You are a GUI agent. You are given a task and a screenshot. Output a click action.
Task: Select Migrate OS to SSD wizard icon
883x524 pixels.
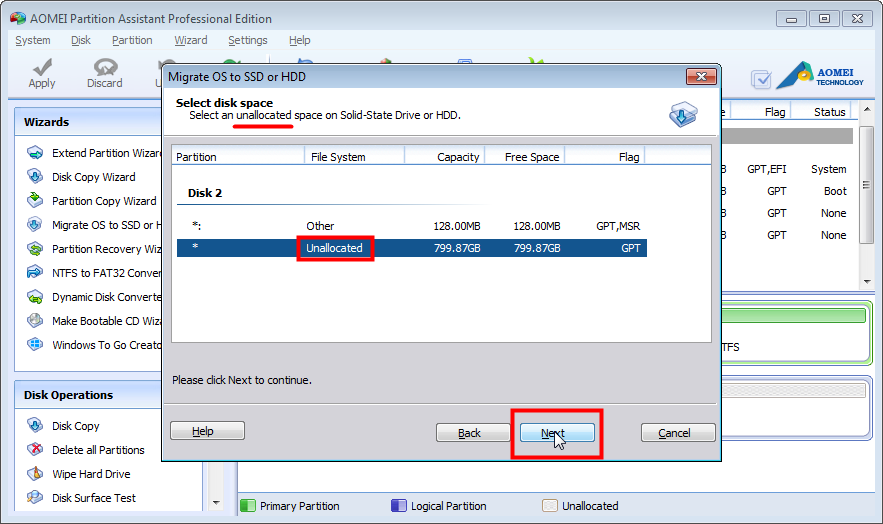point(35,225)
